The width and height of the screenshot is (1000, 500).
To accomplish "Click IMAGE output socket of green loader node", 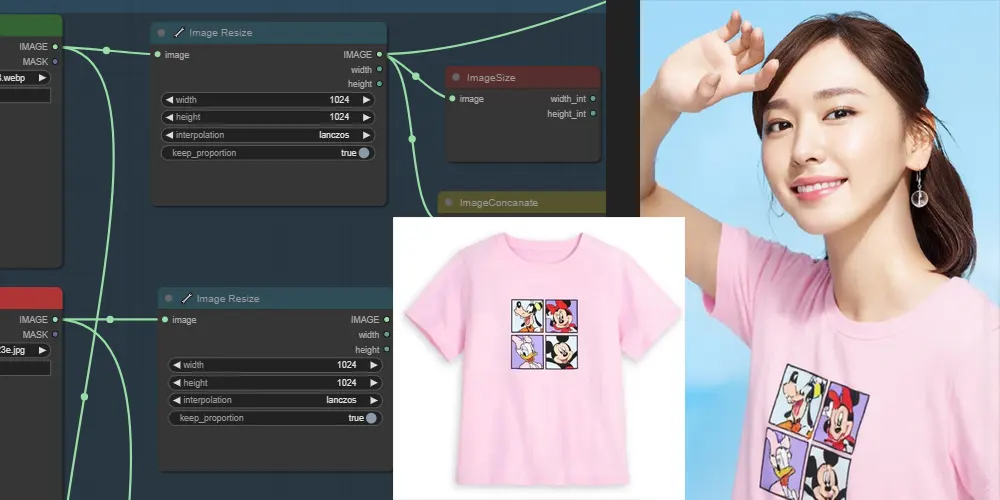I will (55, 47).
